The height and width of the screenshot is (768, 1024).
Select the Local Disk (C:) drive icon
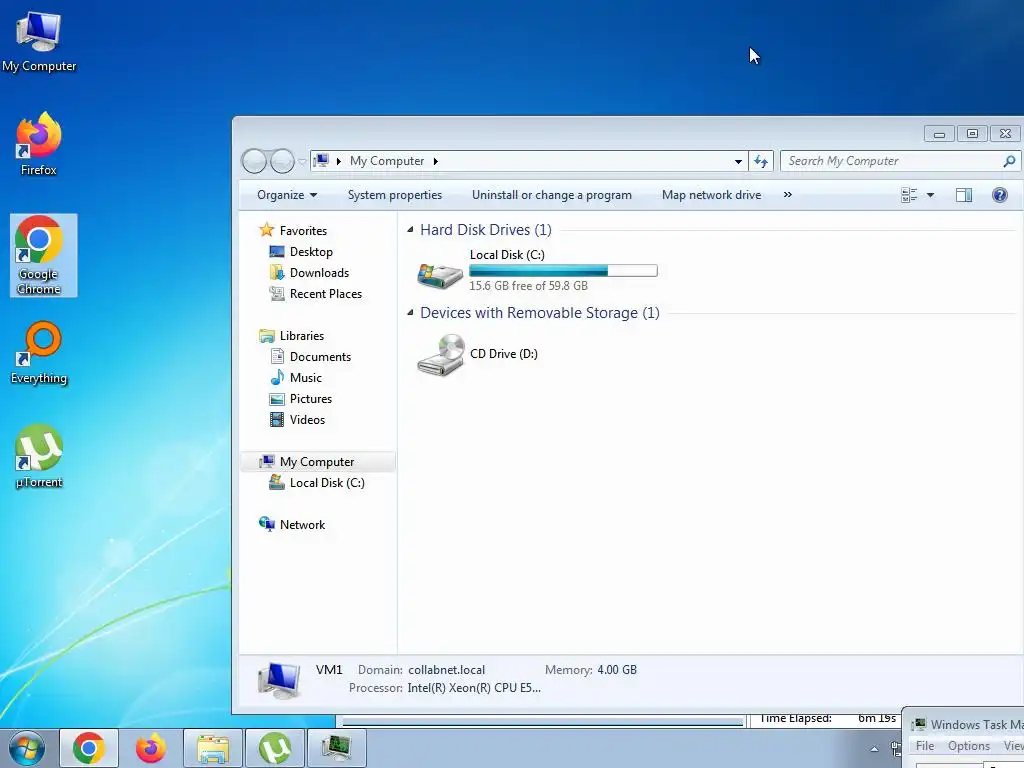[440, 275]
